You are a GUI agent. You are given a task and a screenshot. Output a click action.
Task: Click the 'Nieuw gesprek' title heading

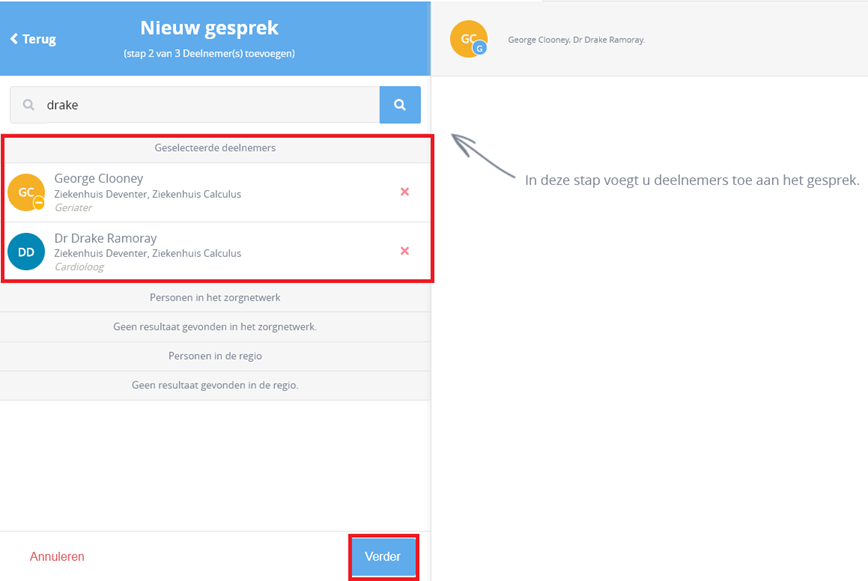(x=209, y=28)
